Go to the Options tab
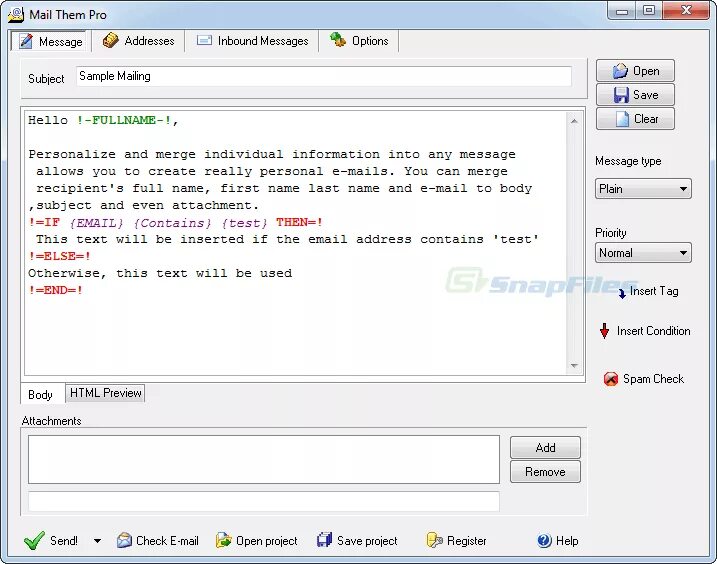 click(x=359, y=41)
